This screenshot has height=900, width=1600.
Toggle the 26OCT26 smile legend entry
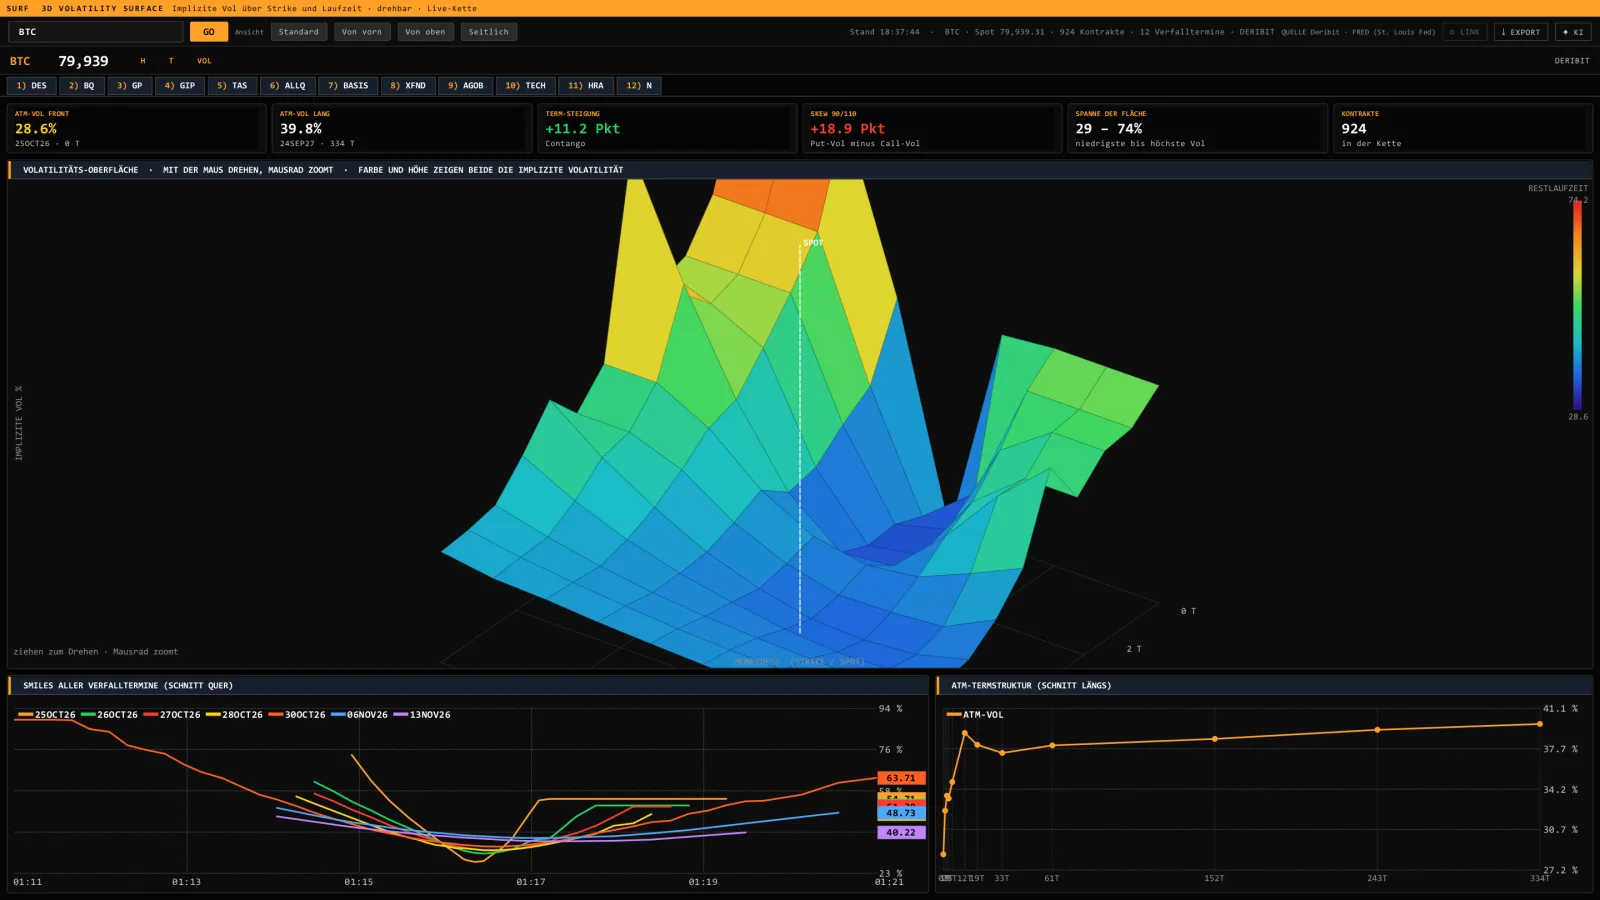[x=109, y=715]
